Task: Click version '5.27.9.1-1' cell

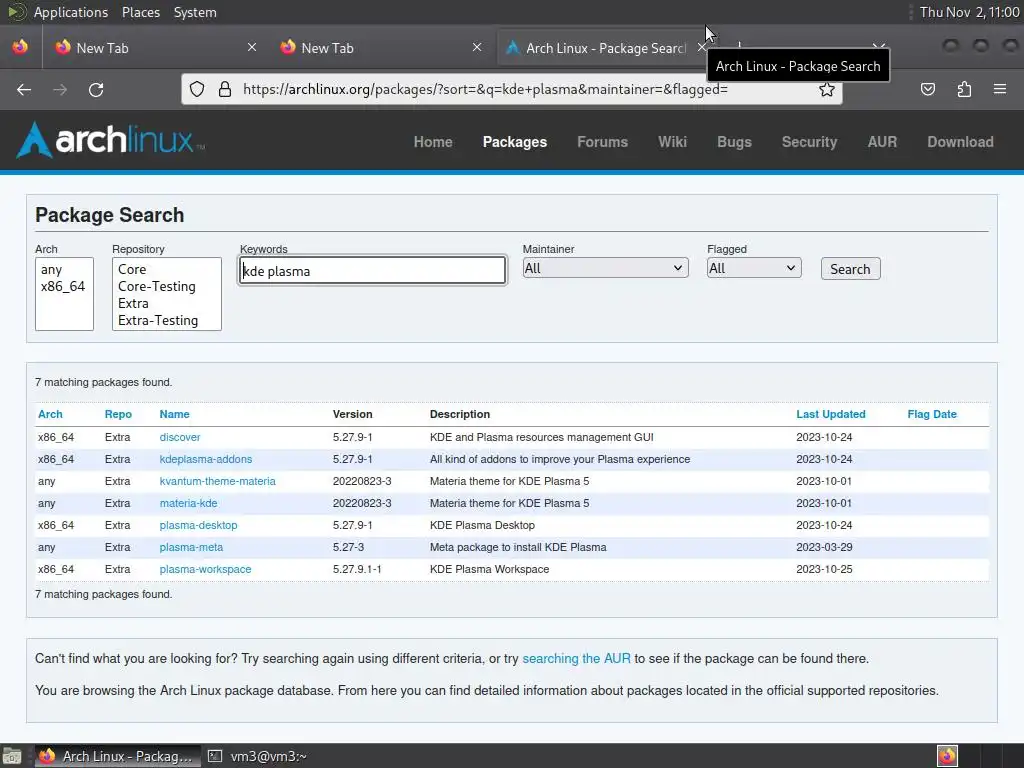Action: 357,569
